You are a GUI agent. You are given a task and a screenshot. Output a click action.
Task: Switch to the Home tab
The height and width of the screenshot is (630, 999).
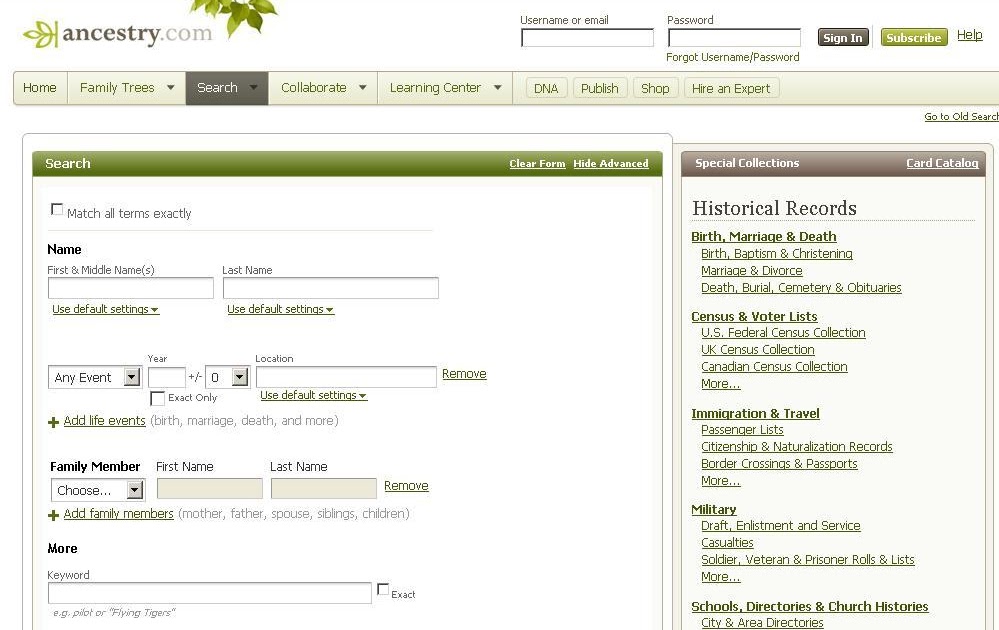39,88
